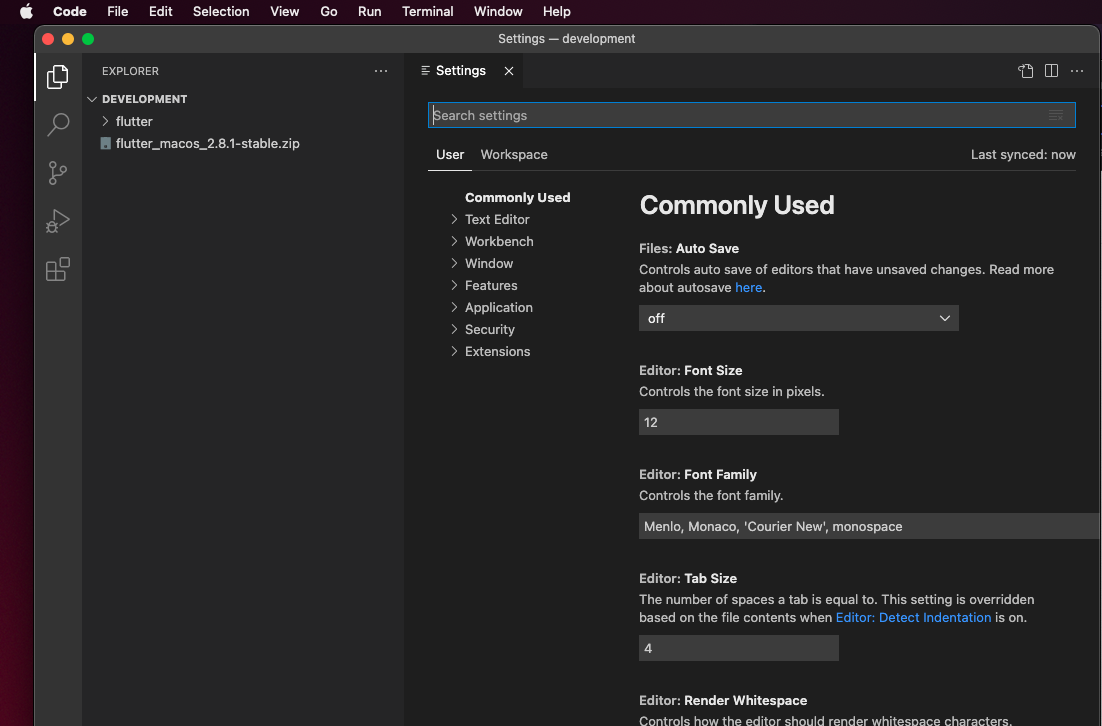
Task: Expand the Text Editor settings category
Action: 455,219
